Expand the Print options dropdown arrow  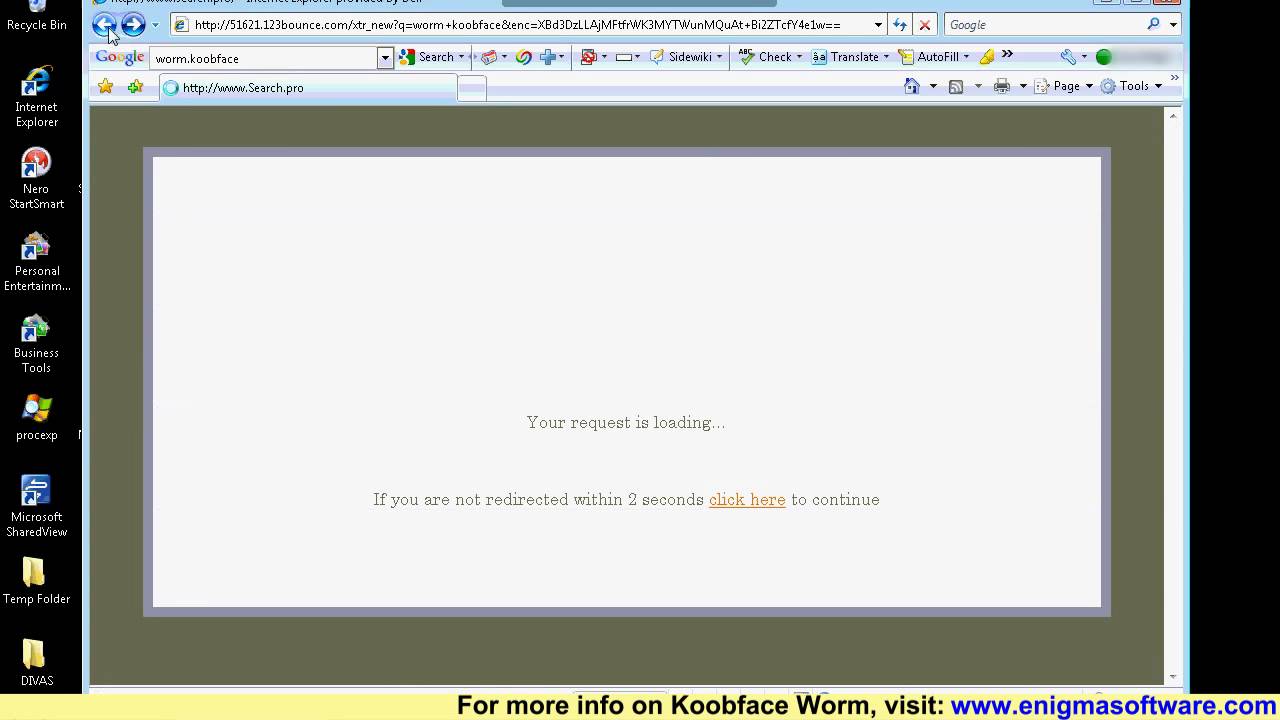click(1023, 87)
